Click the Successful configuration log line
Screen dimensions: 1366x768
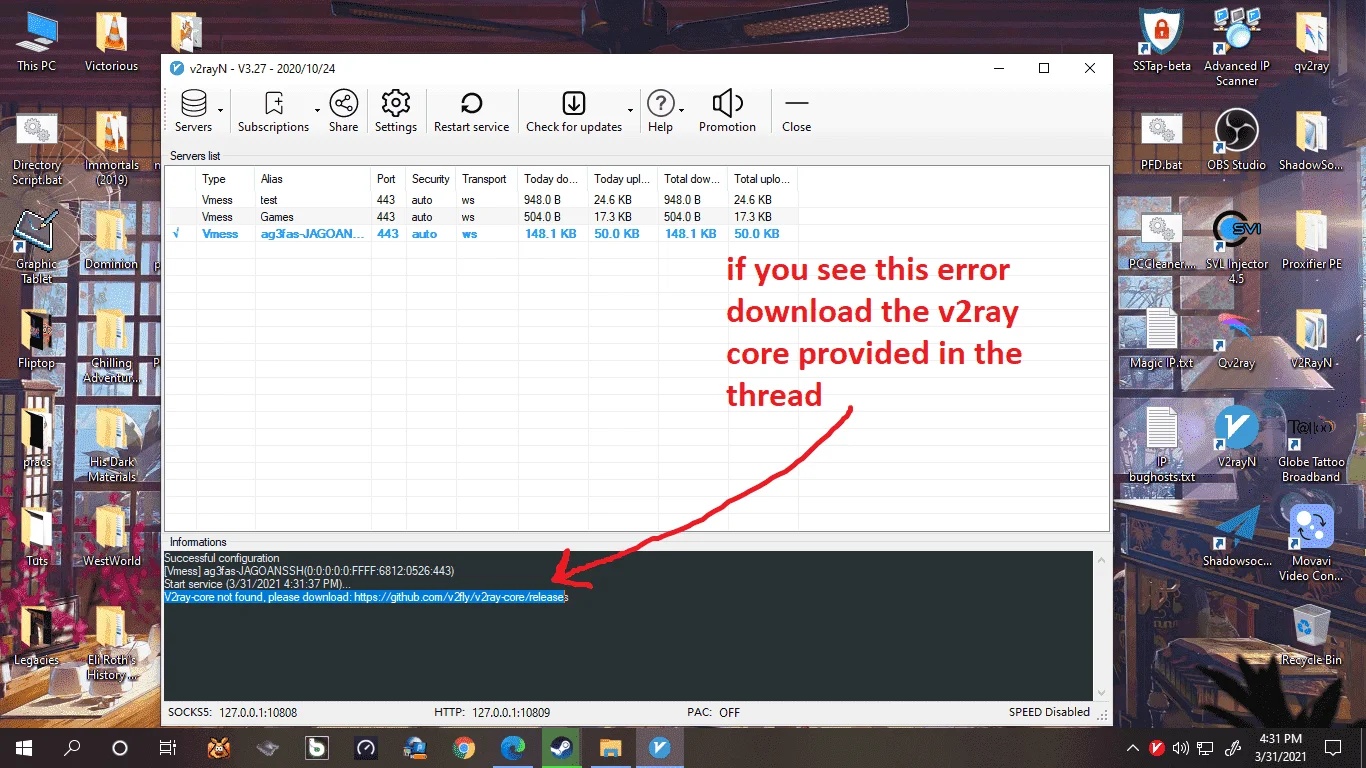[x=222, y=558]
